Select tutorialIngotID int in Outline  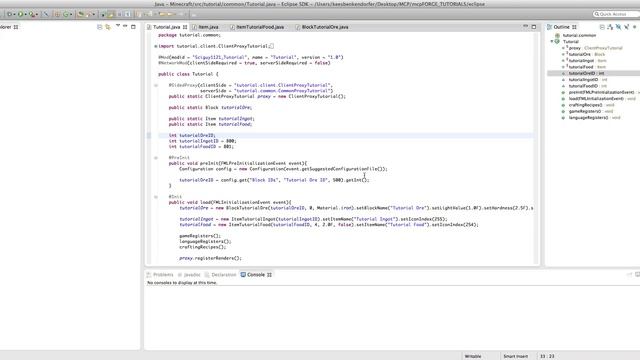tap(585, 80)
